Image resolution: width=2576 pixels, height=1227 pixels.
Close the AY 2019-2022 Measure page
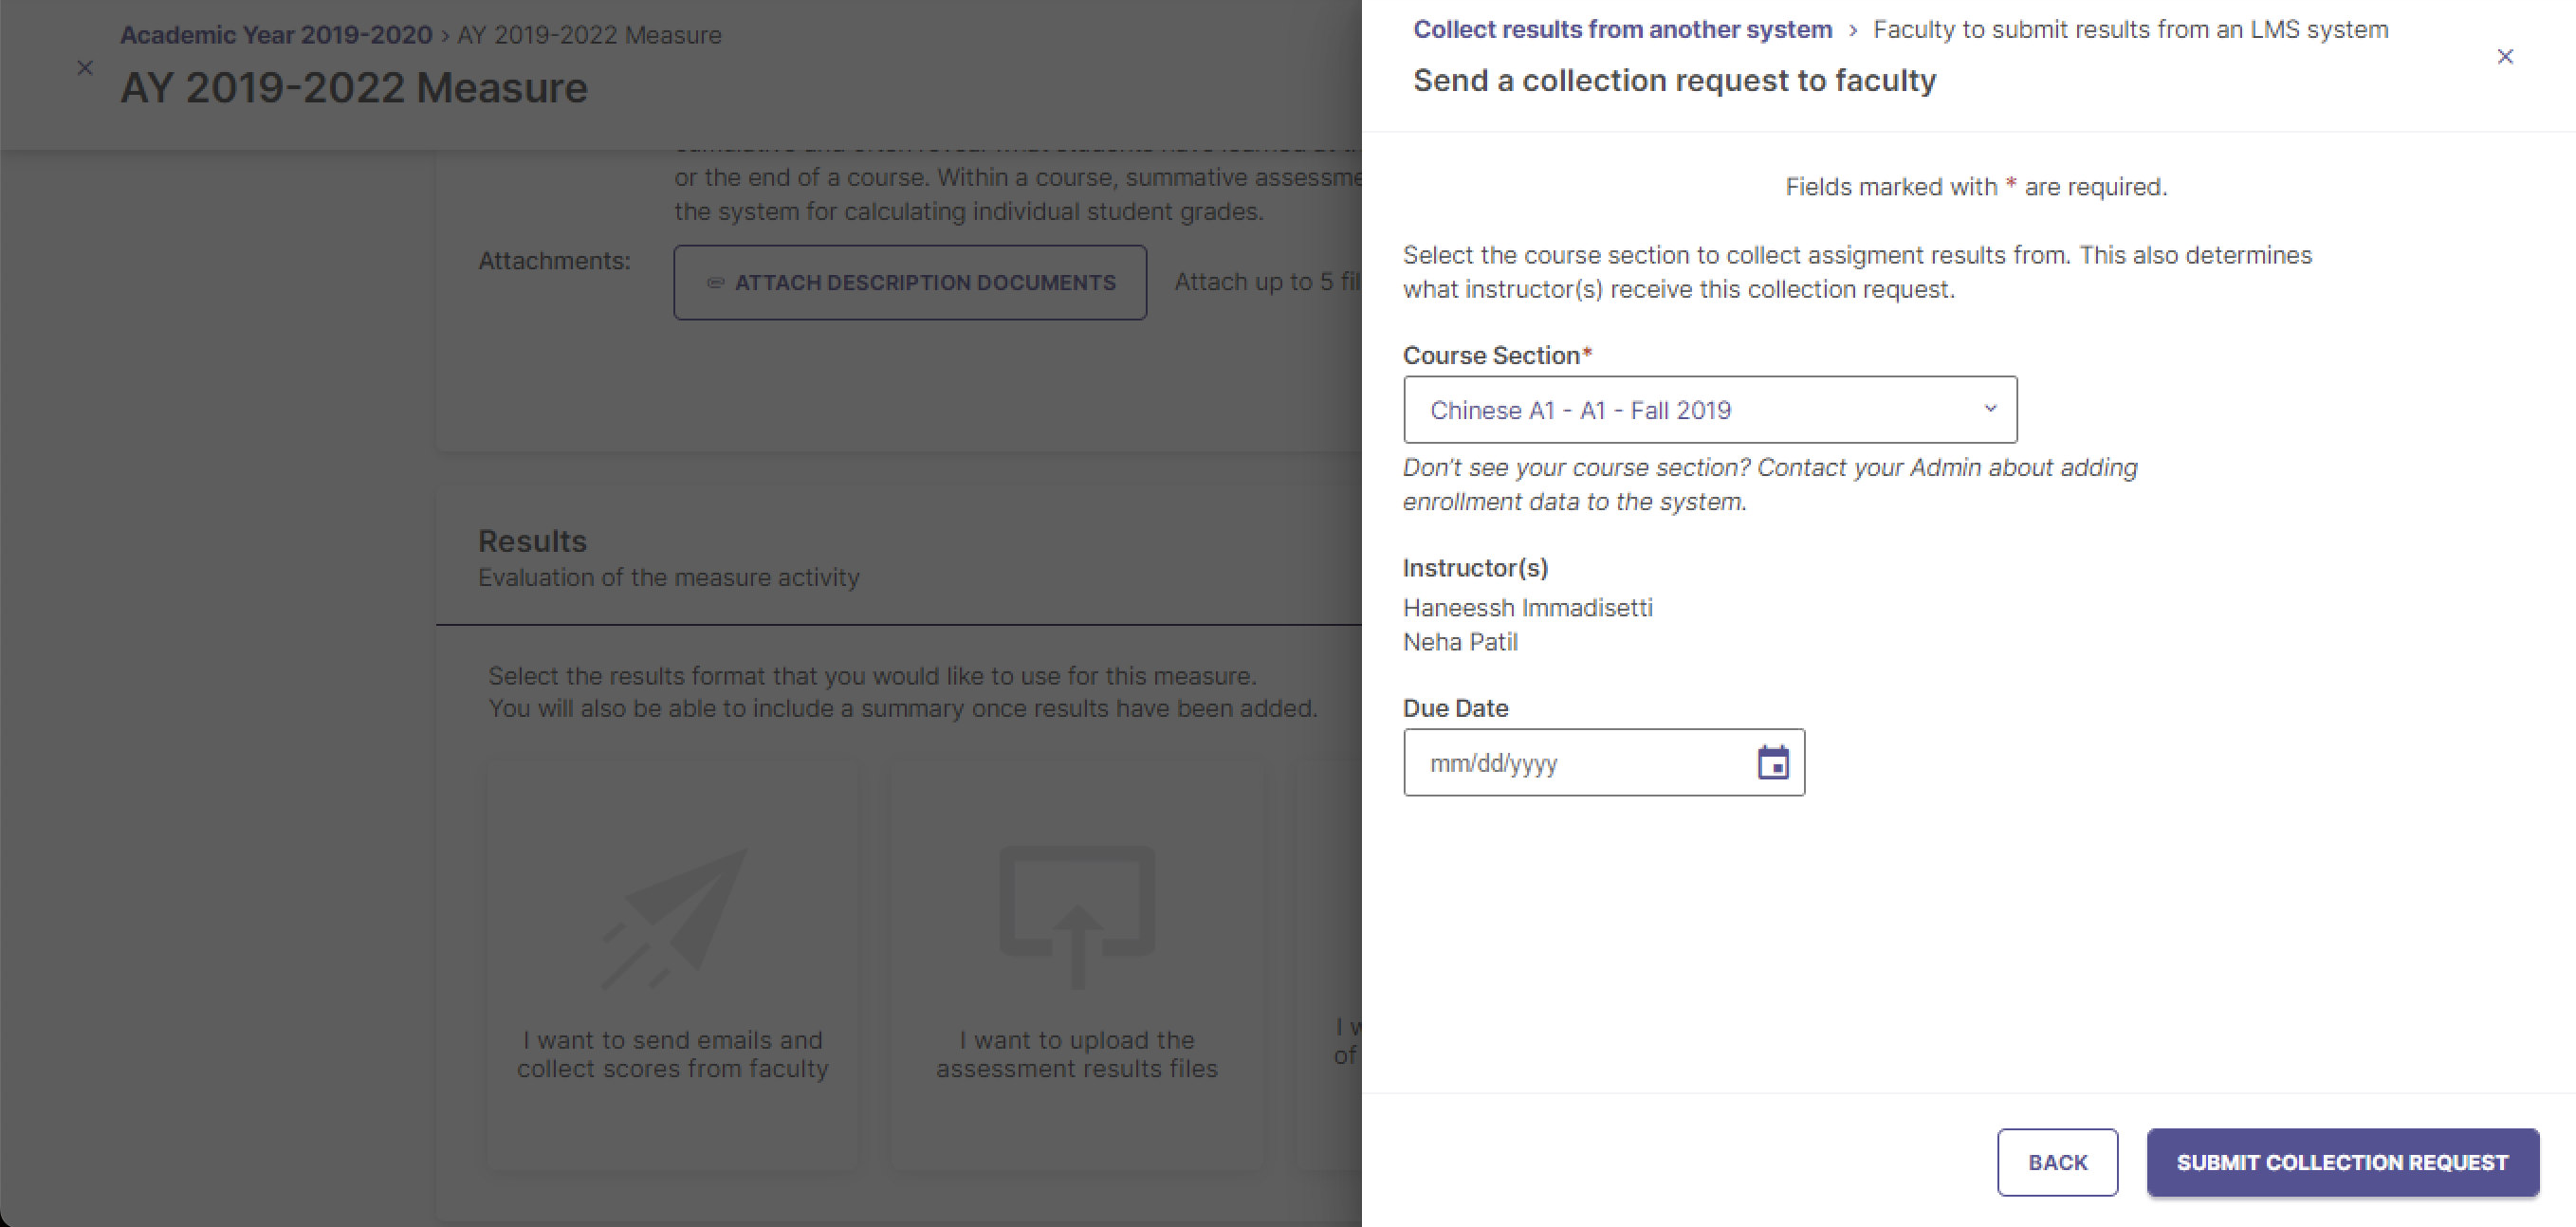click(85, 68)
